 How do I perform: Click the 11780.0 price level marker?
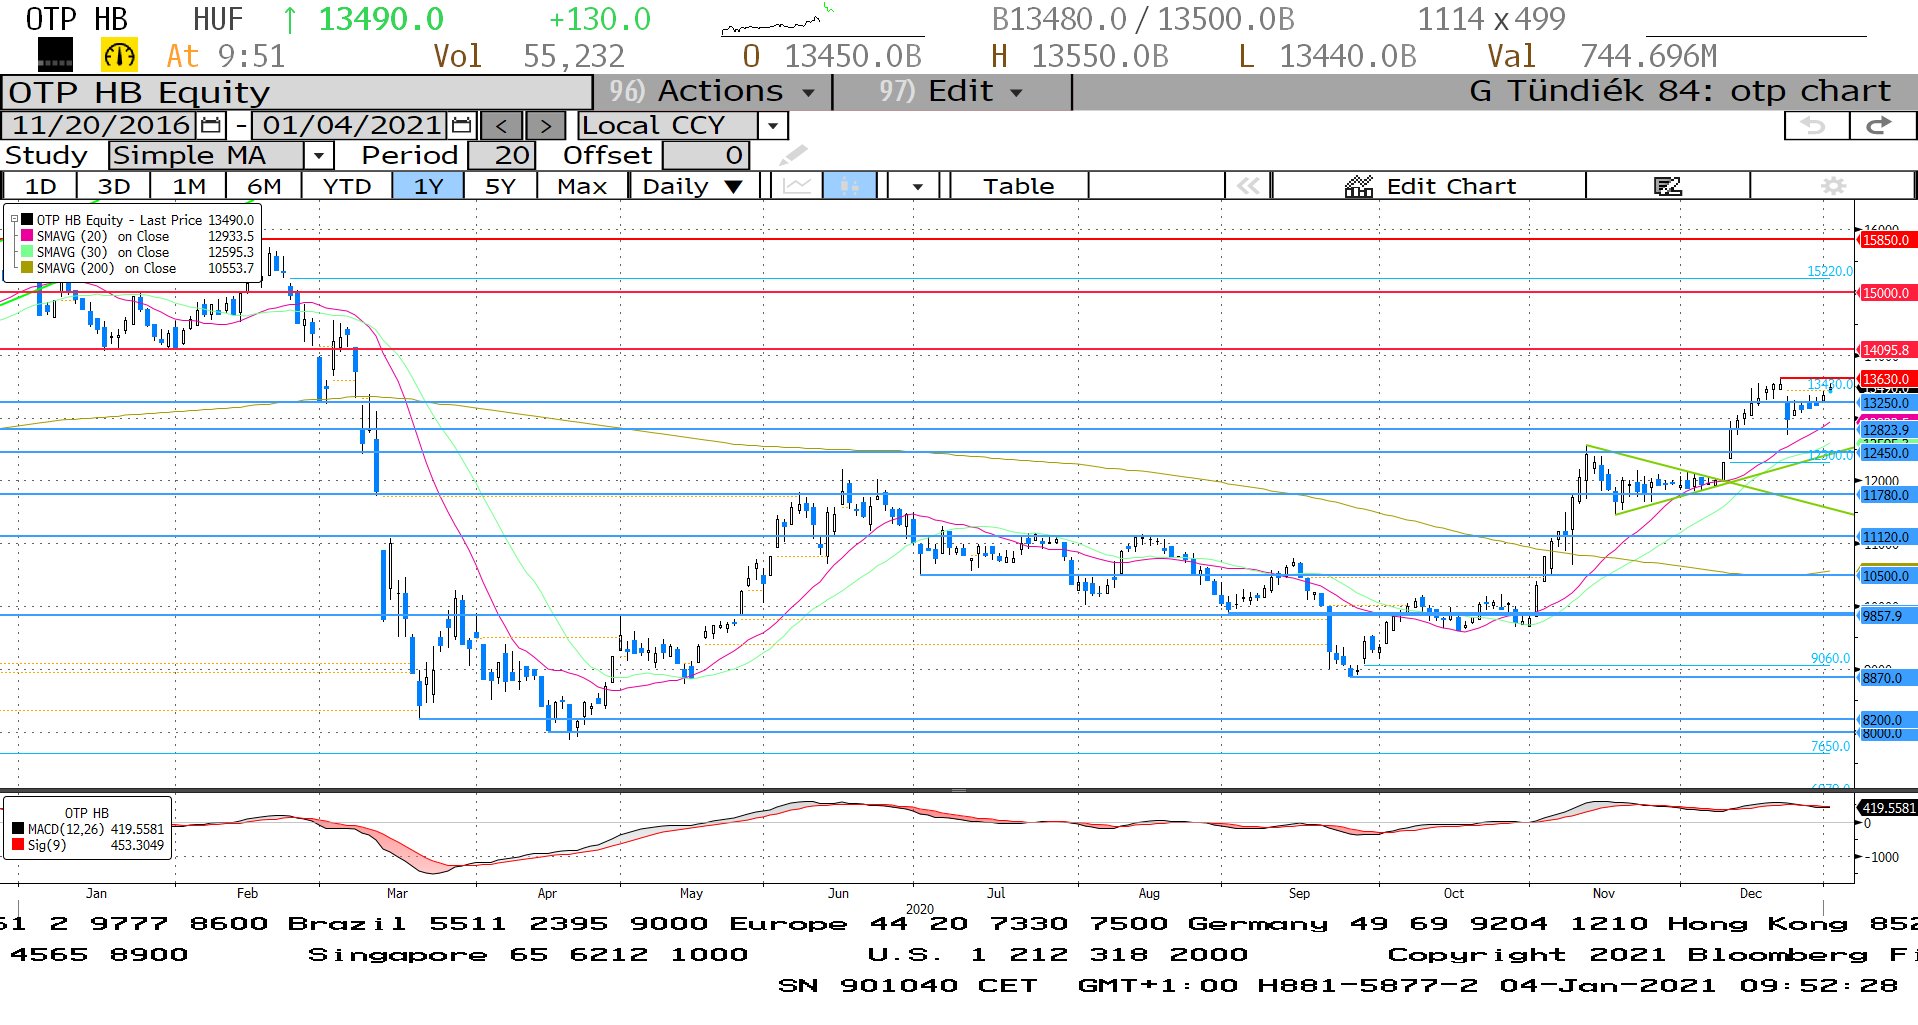click(x=1886, y=495)
